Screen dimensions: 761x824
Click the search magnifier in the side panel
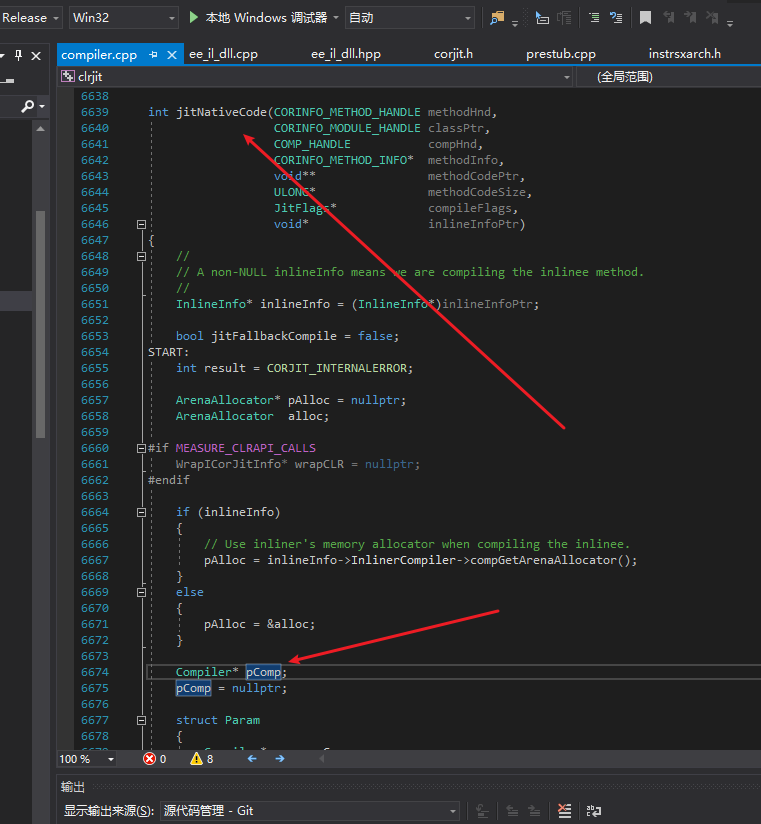(27, 107)
